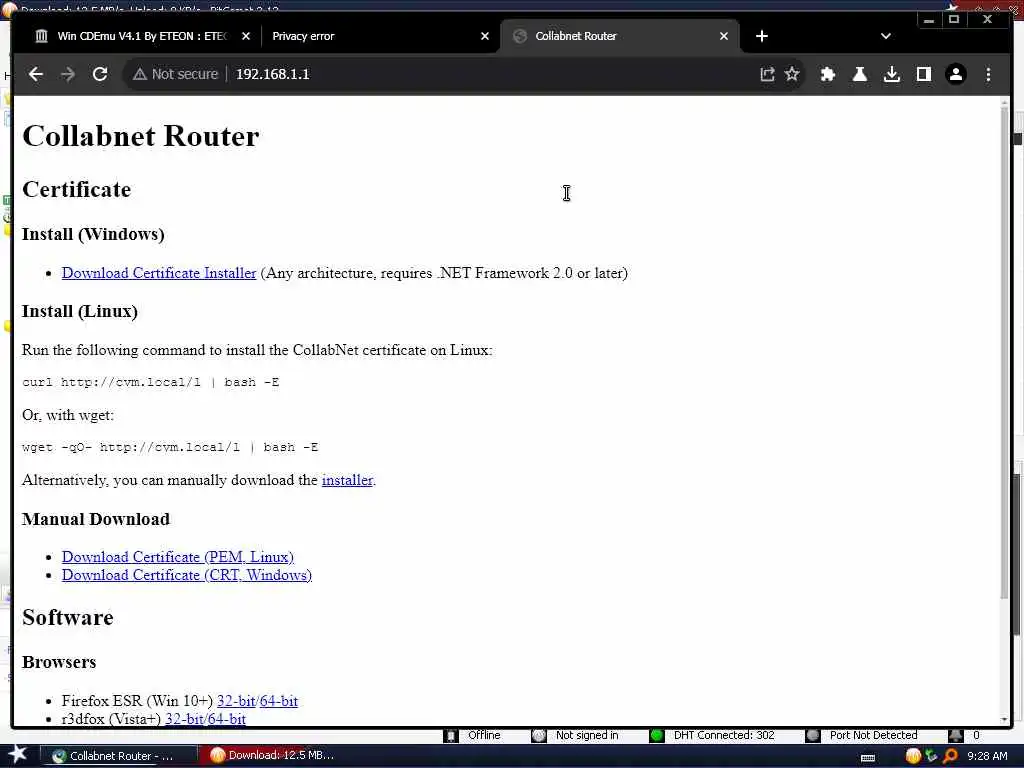This screenshot has height=768, width=1024.
Task: Open the taskbar start star button
Action: pyautogui.click(x=18, y=755)
